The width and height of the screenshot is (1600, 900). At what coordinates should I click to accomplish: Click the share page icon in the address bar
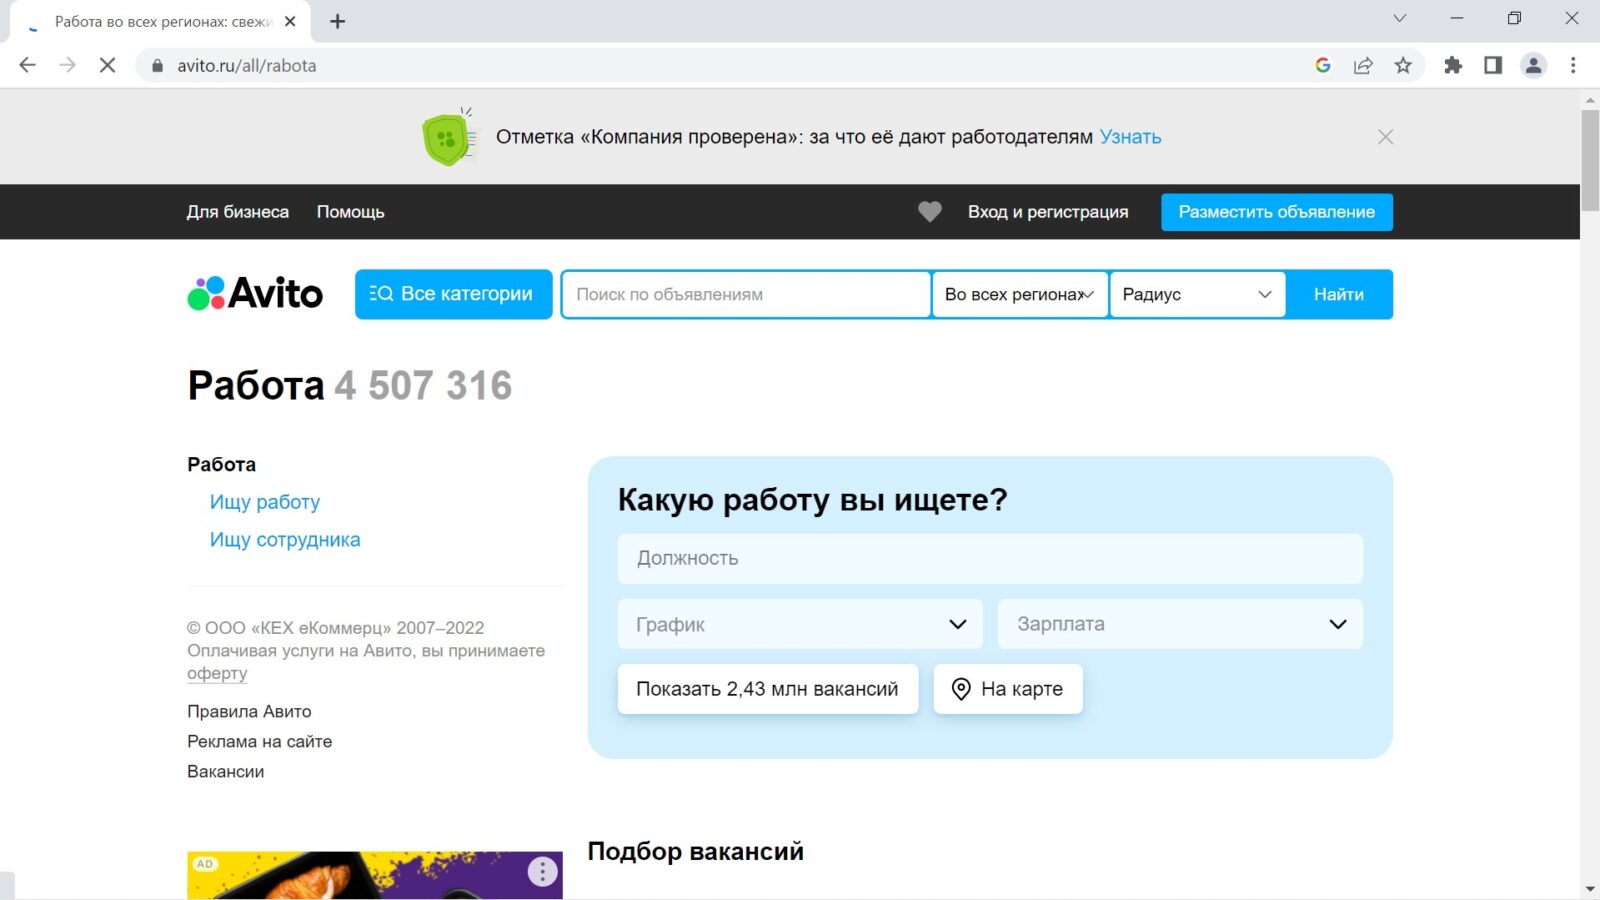click(1363, 66)
